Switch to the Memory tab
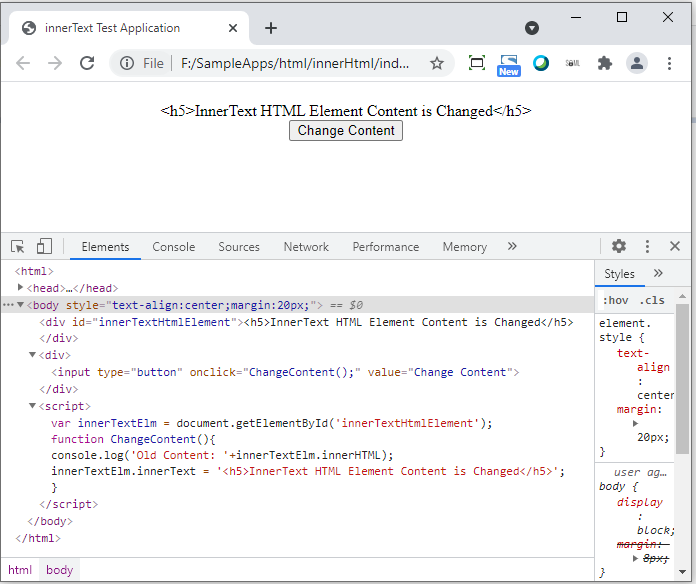696x584 pixels. (465, 247)
